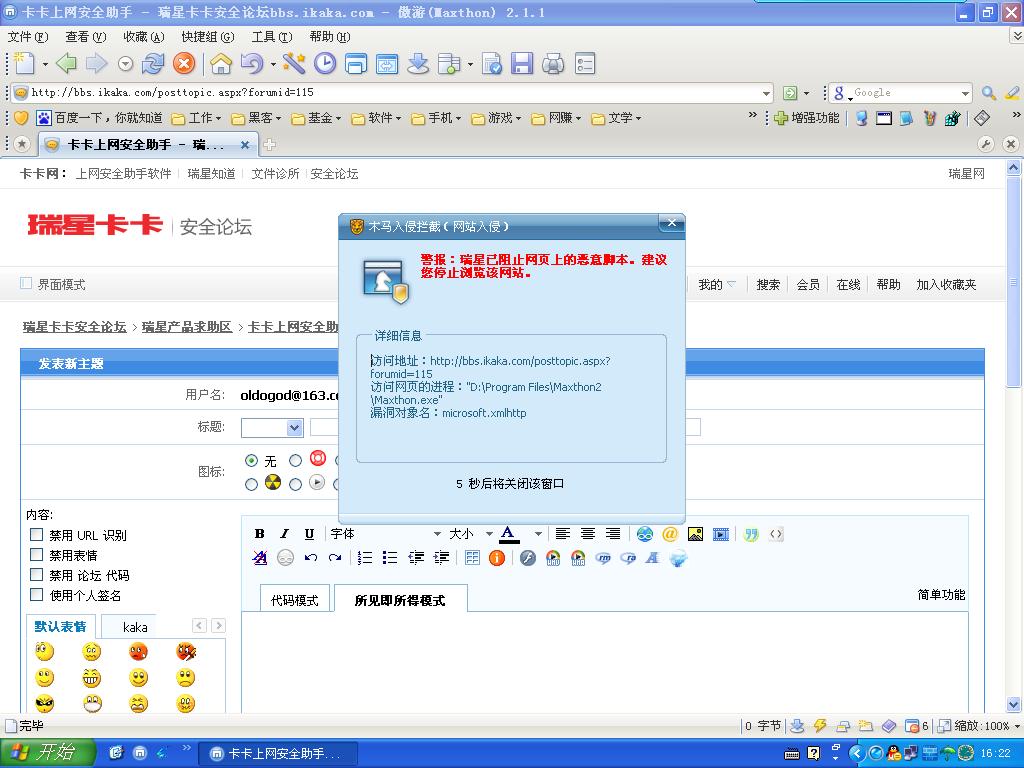Viewport: 1024px width, 768px height.
Task: Select the radiation icon radio button
Action: point(251,484)
